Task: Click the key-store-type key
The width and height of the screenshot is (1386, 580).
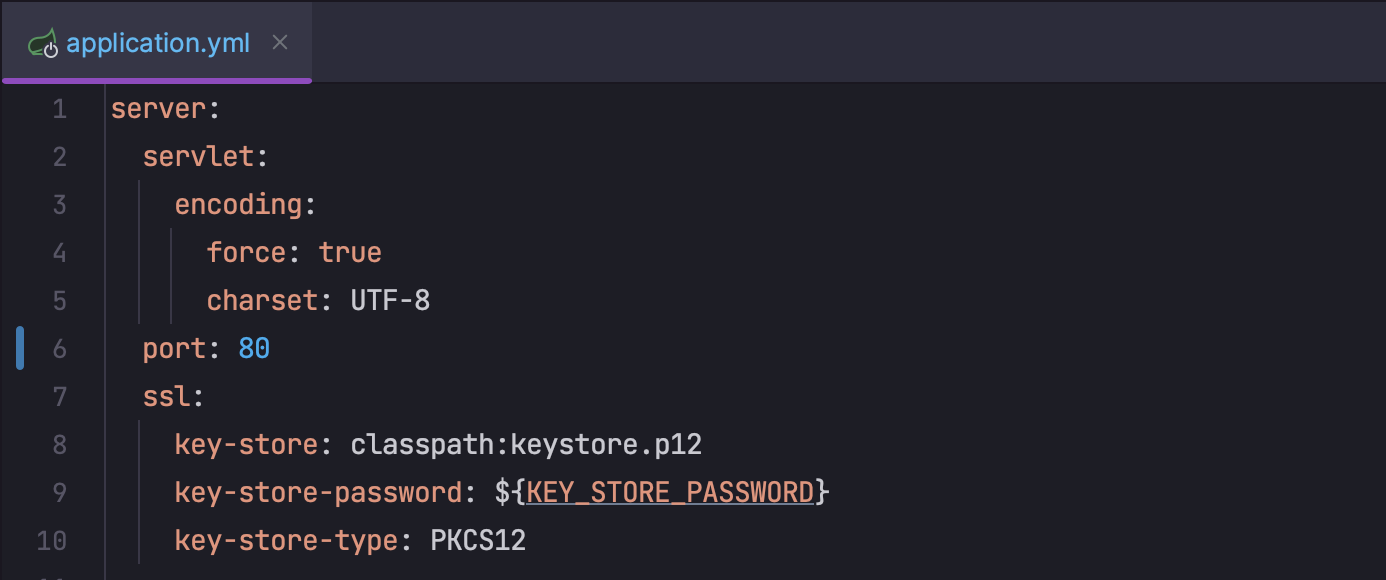Action: pos(285,541)
